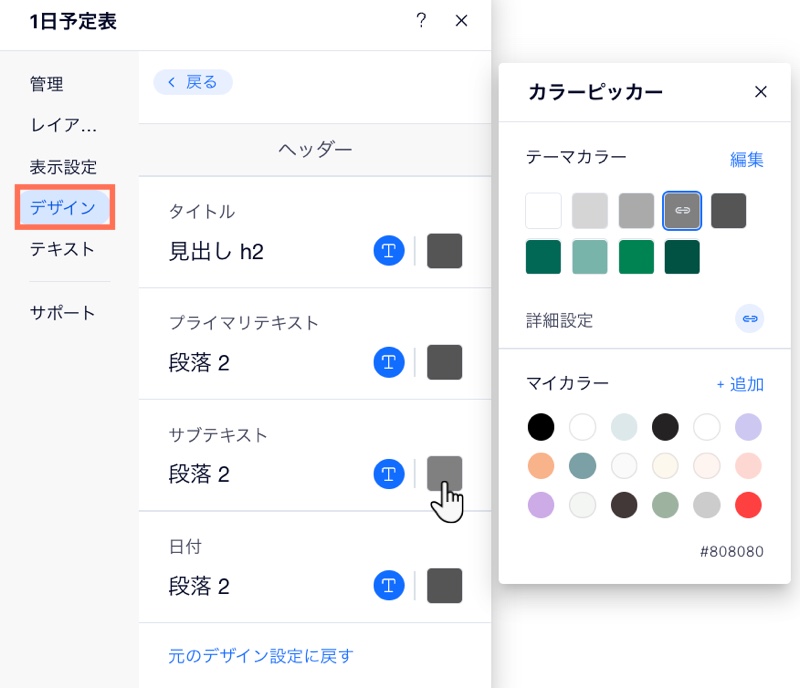
Task: Select the pale mint theme color swatch
Action: point(590,257)
